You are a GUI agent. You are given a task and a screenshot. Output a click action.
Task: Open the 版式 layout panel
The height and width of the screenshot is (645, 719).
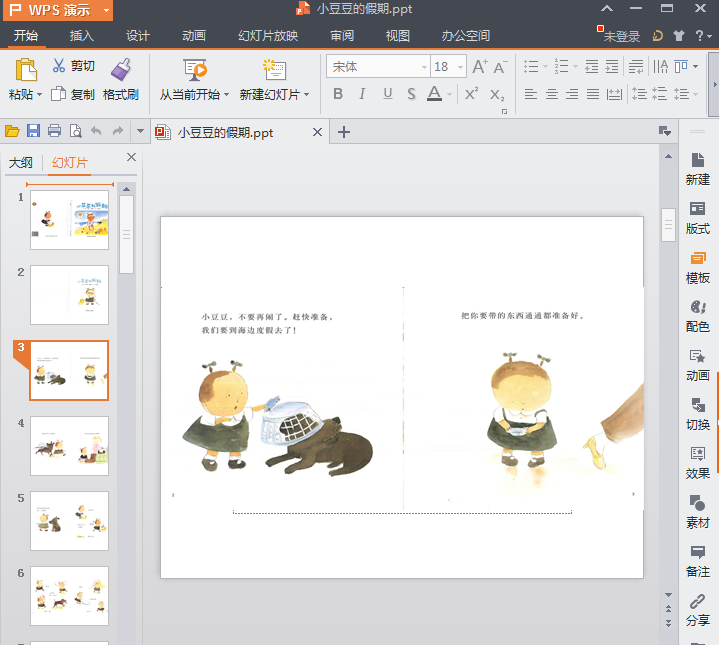[x=697, y=209]
